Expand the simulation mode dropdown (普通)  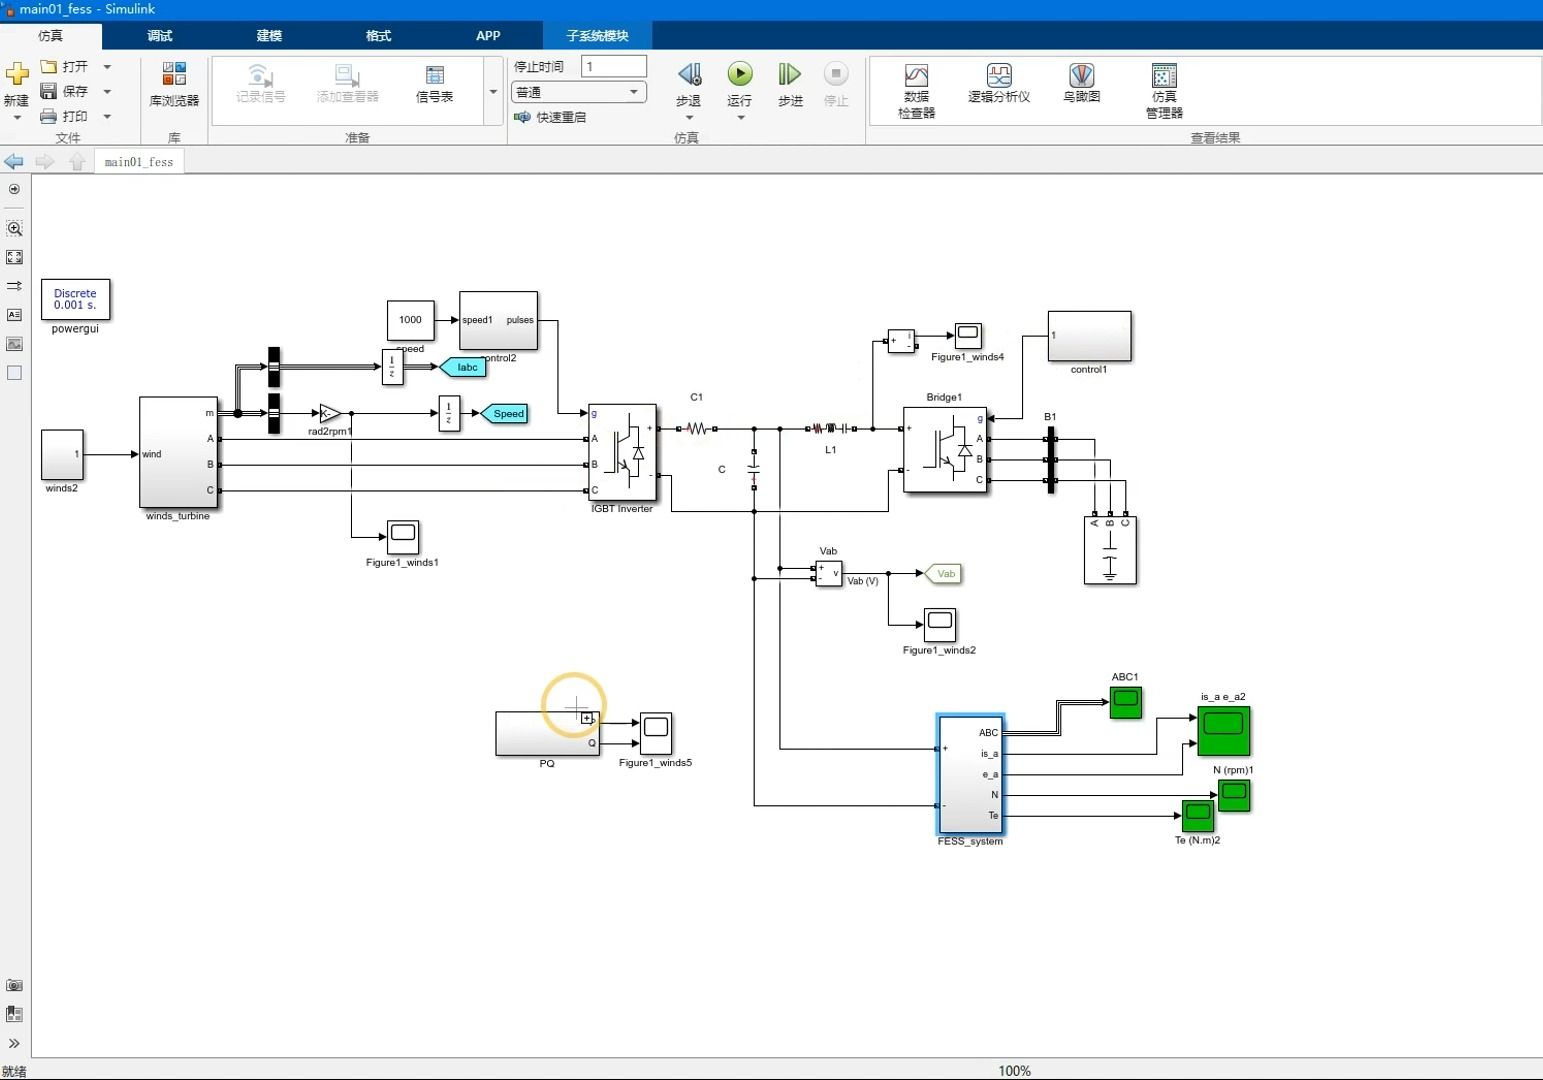pos(579,92)
